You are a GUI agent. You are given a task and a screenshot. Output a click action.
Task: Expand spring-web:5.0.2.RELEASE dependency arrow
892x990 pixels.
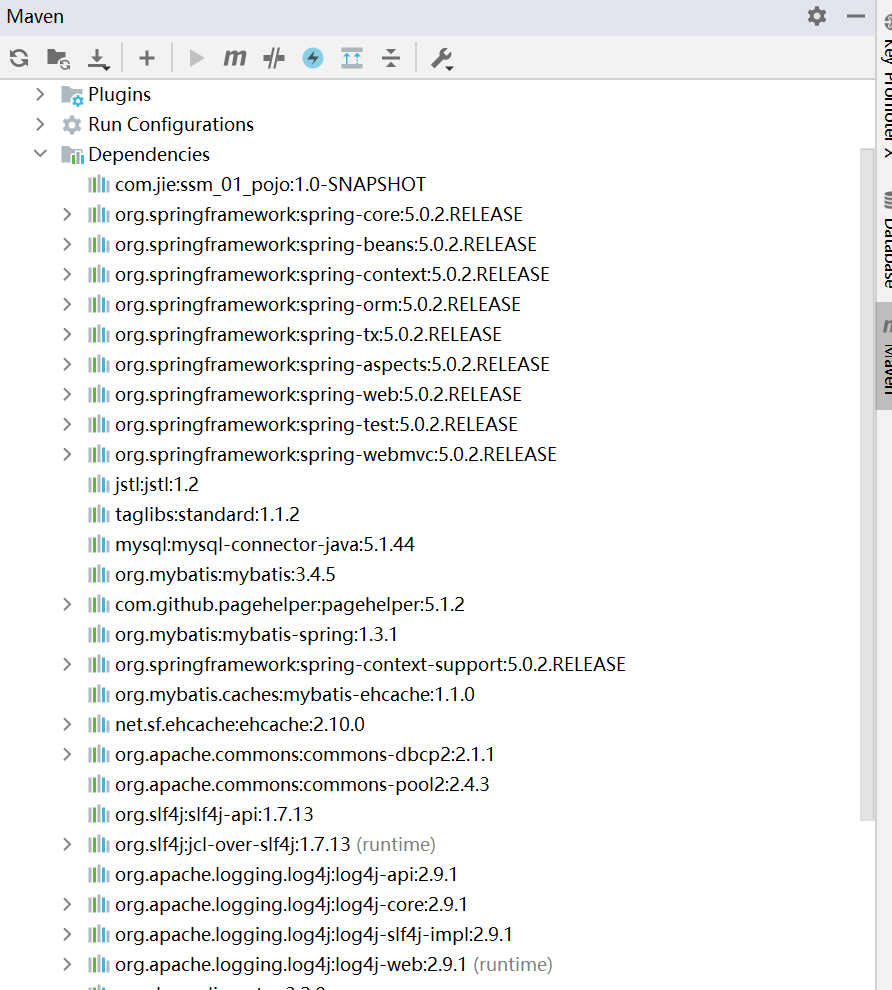tap(68, 395)
